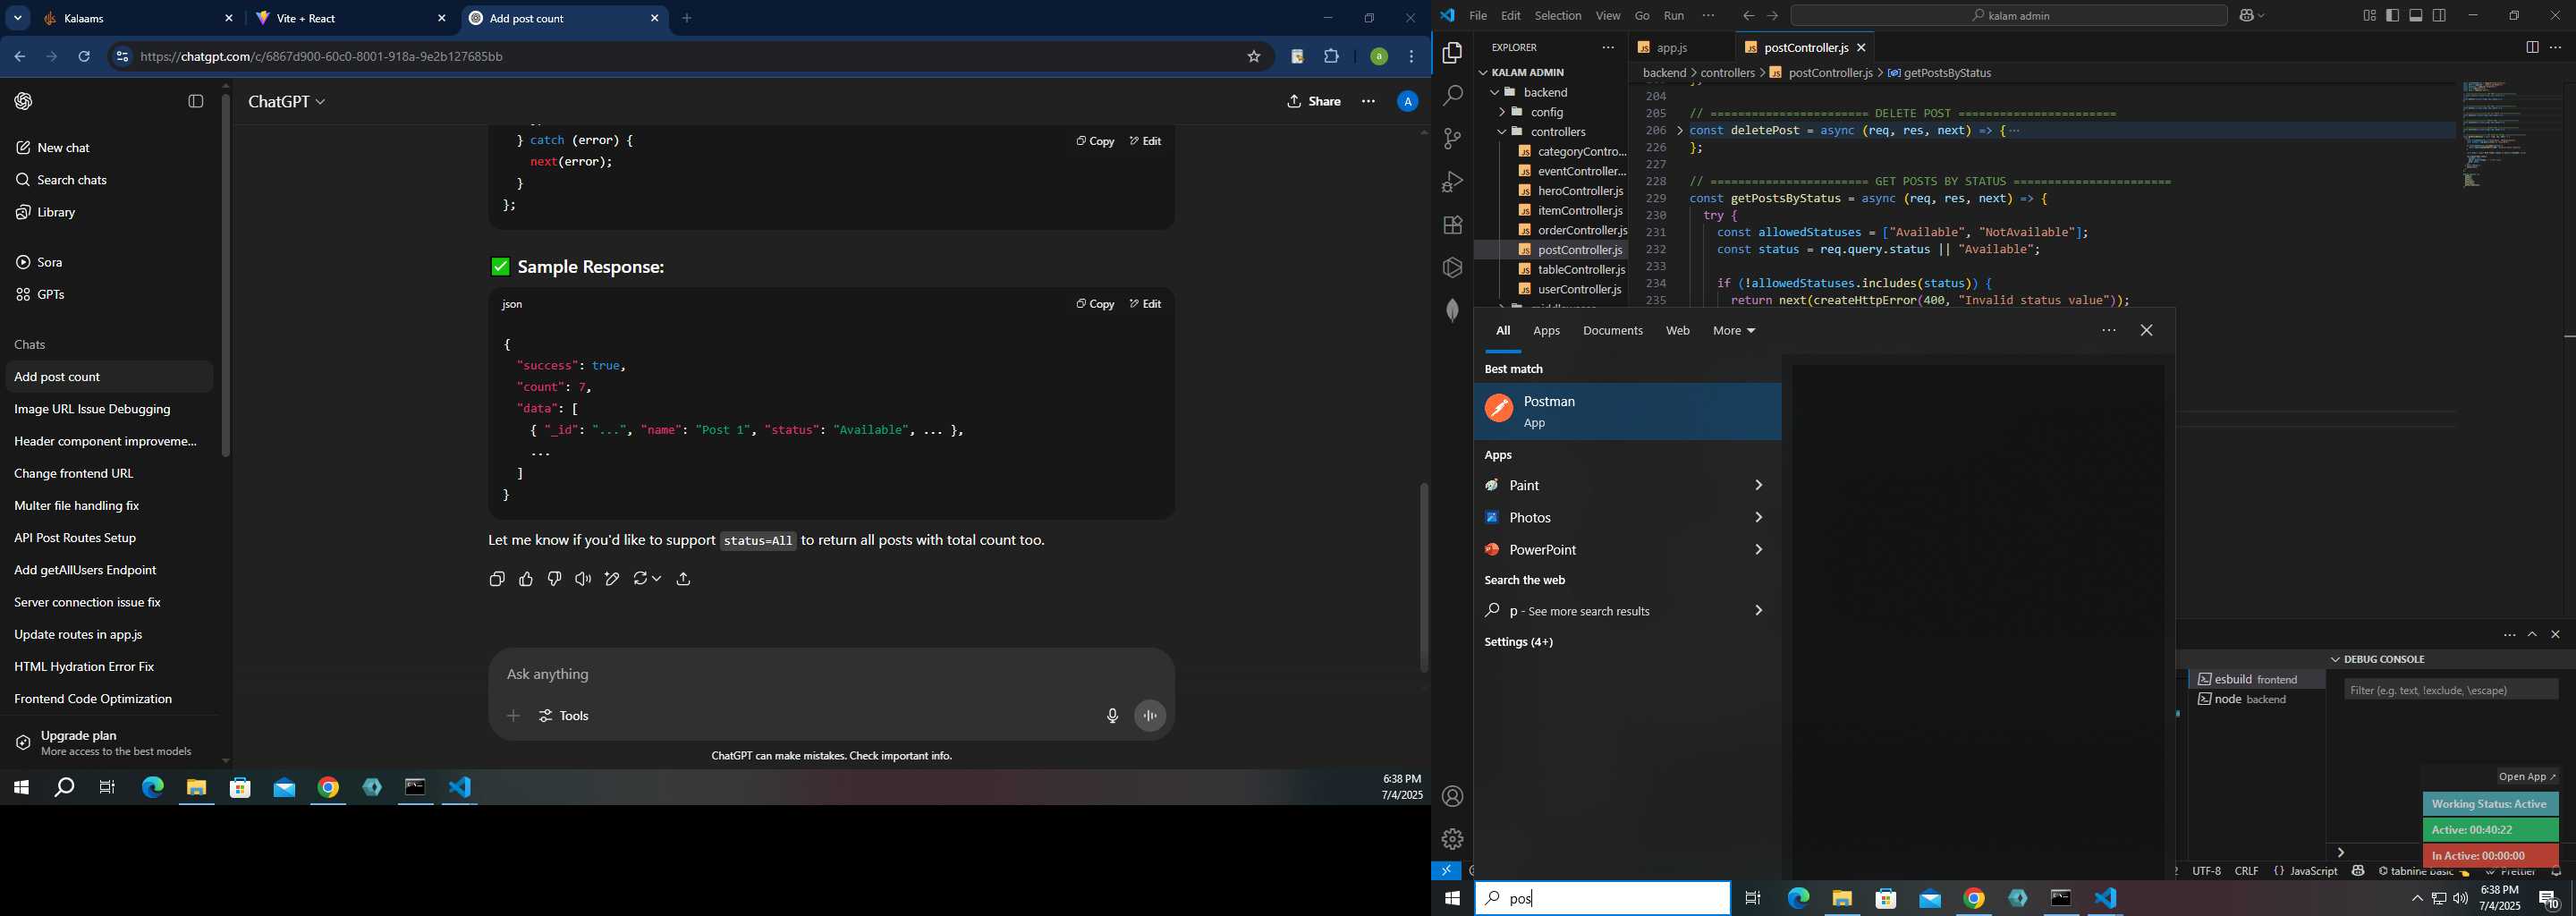2576x916 pixels.
Task: Edit the json code block
Action: (1146, 304)
